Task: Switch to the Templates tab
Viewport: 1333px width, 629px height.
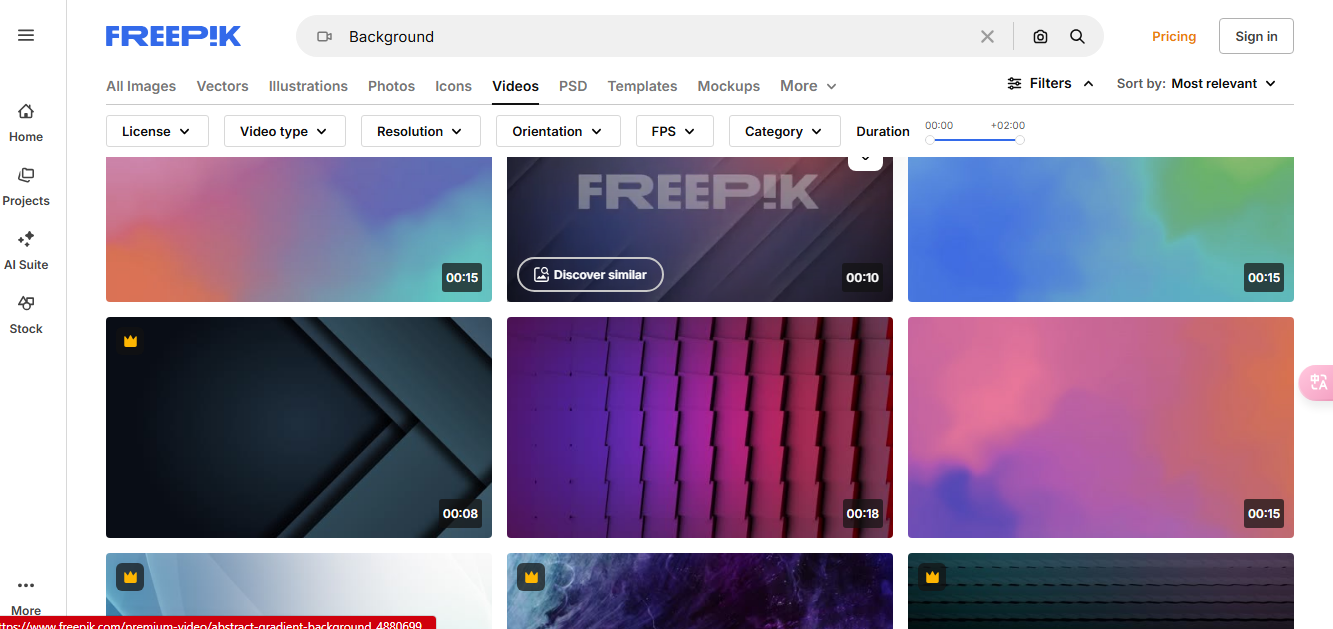Action: pos(642,86)
